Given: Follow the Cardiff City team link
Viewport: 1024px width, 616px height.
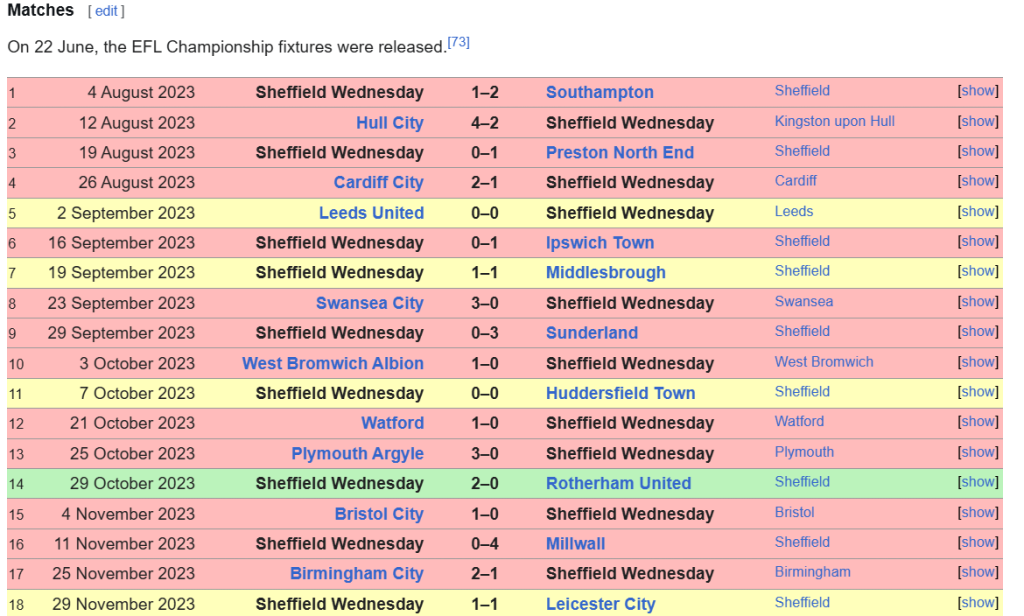Looking at the screenshot, I should point(379,182).
